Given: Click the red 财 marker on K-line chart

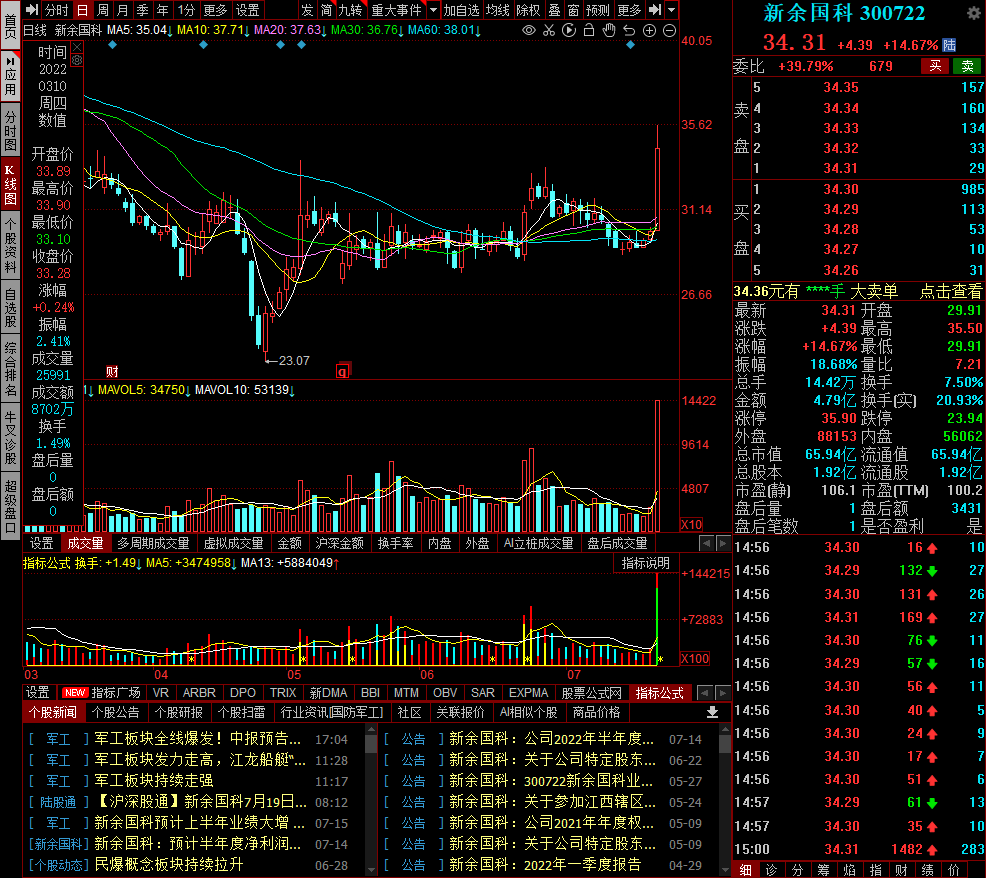Looking at the screenshot, I should (x=112, y=372).
